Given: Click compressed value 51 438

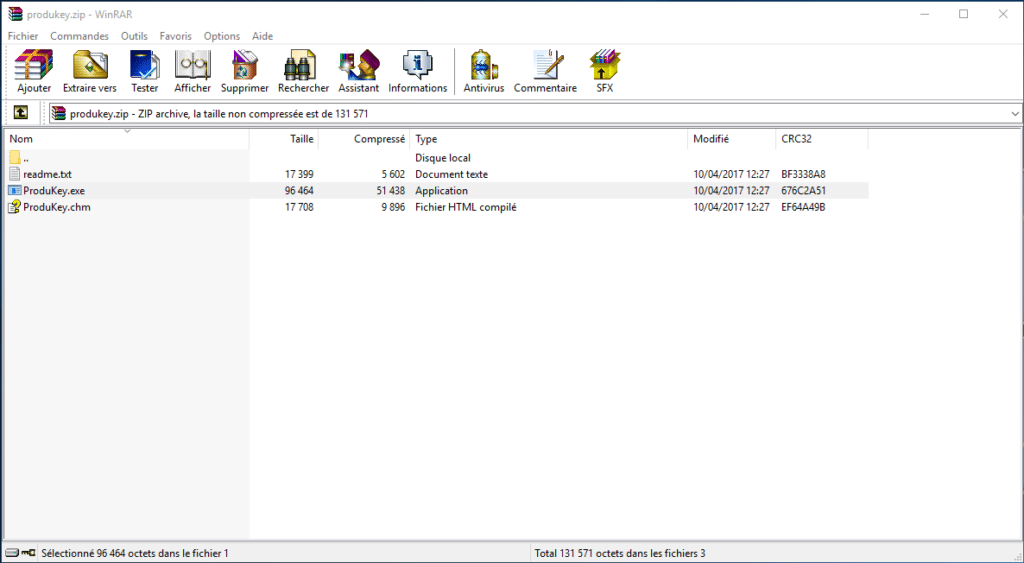Looking at the screenshot, I should click(391, 191).
